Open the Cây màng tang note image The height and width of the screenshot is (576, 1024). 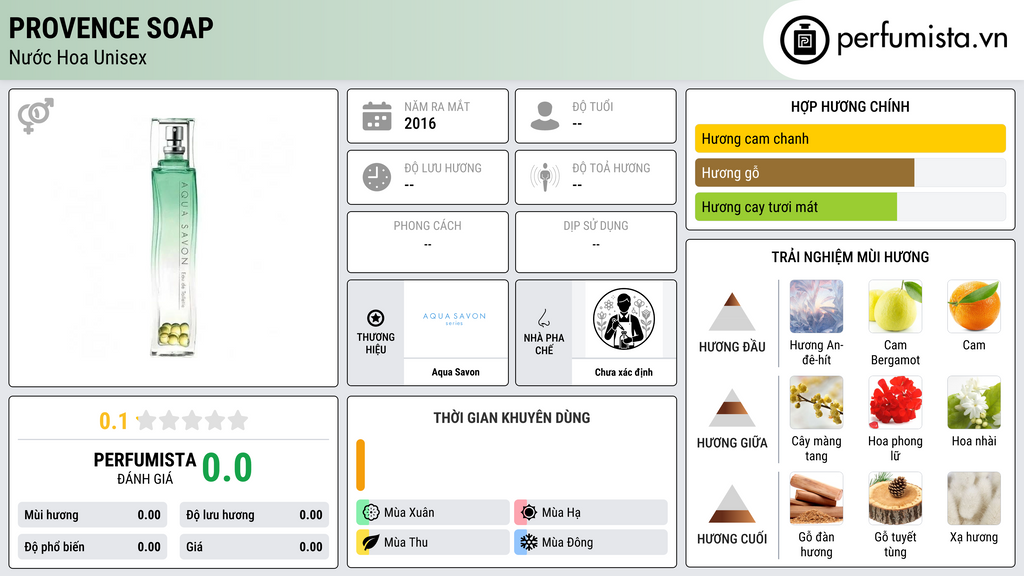point(816,403)
